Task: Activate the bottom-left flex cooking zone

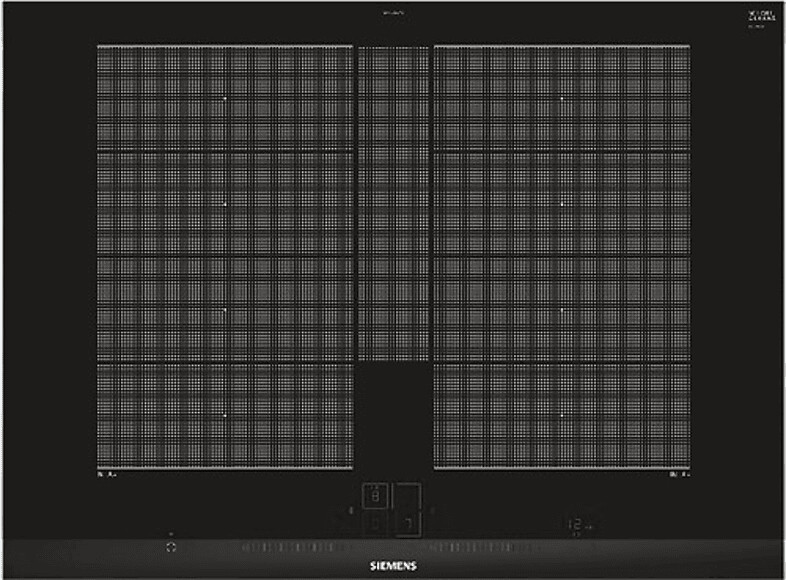Action: coord(225,414)
